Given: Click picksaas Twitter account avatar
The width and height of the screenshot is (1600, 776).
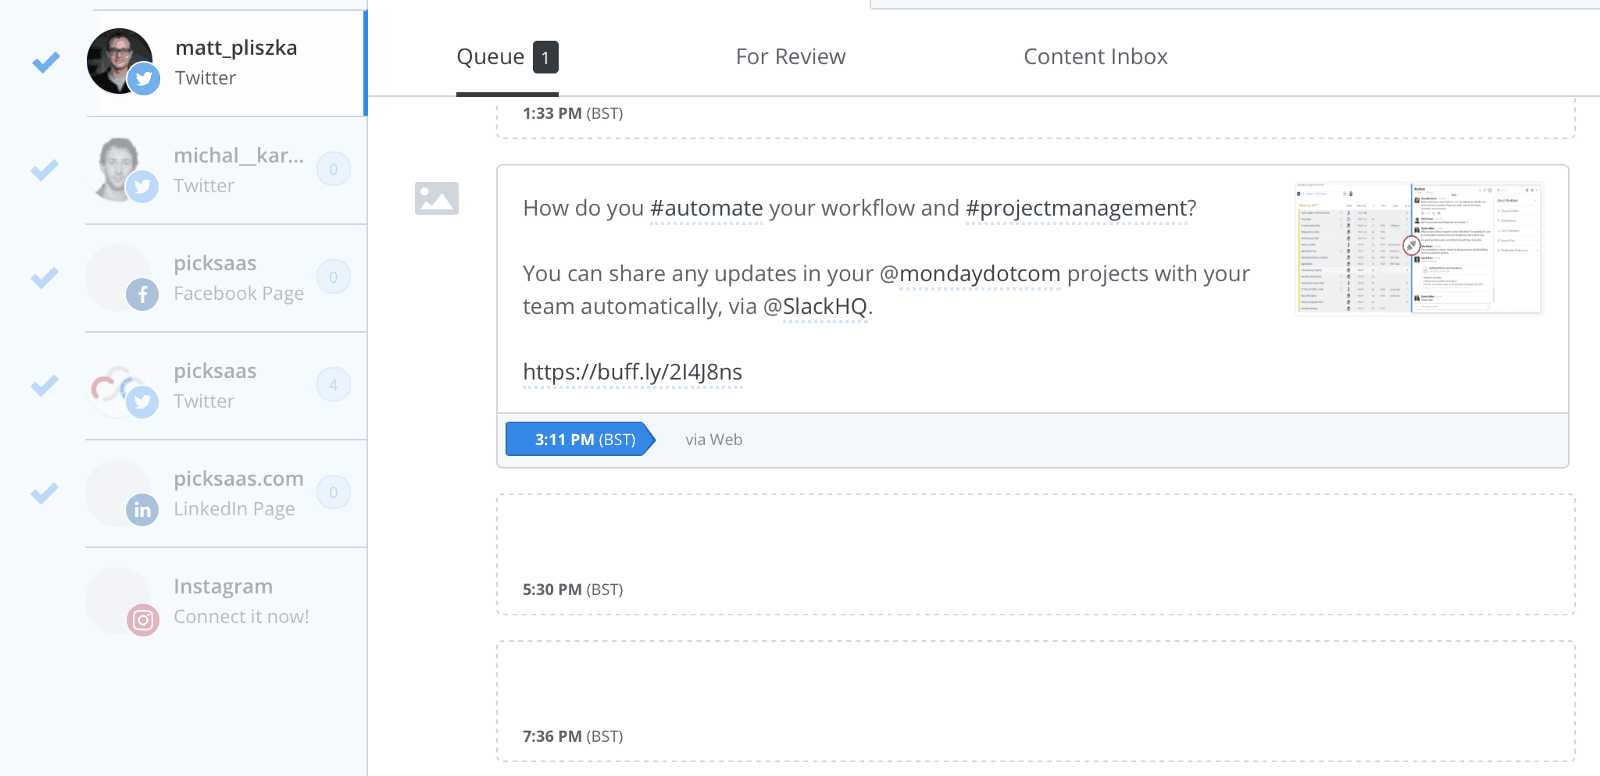Looking at the screenshot, I should pyautogui.click(x=119, y=385).
